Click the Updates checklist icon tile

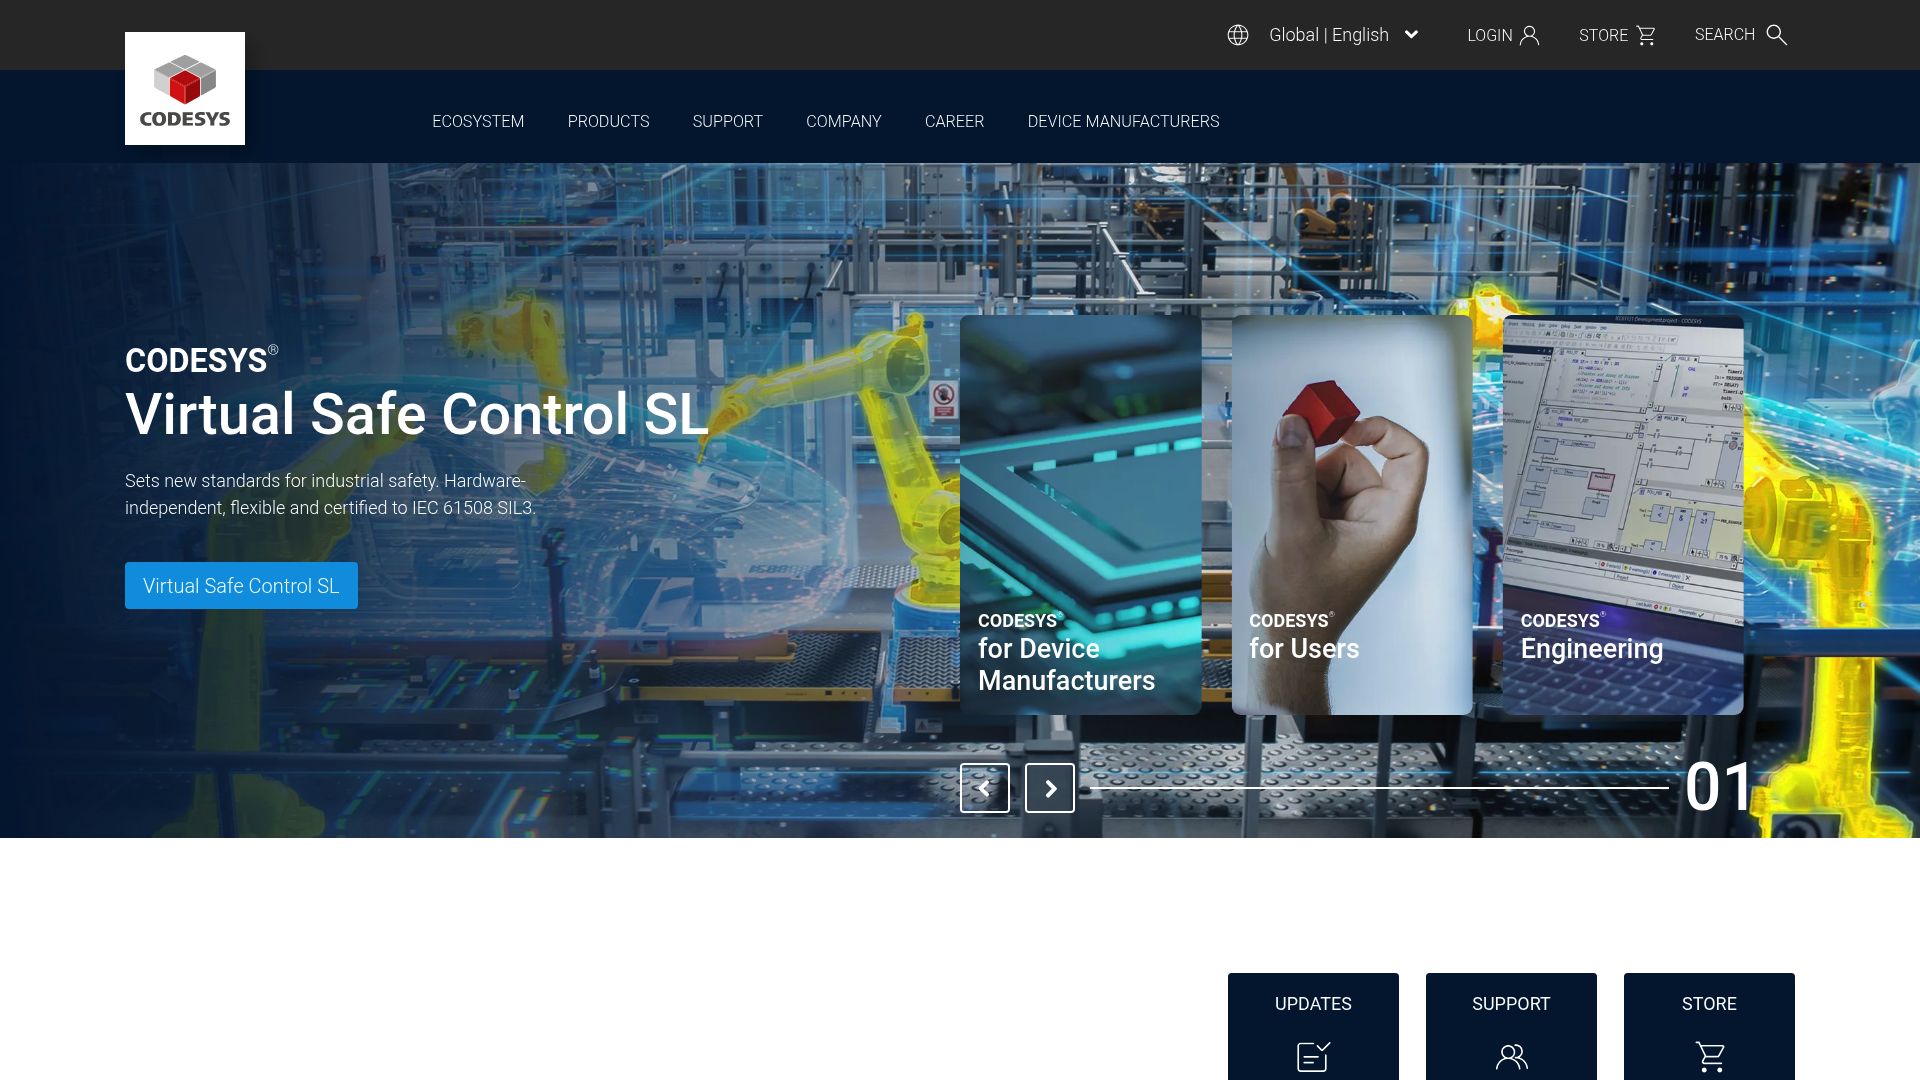pos(1313,1055)
